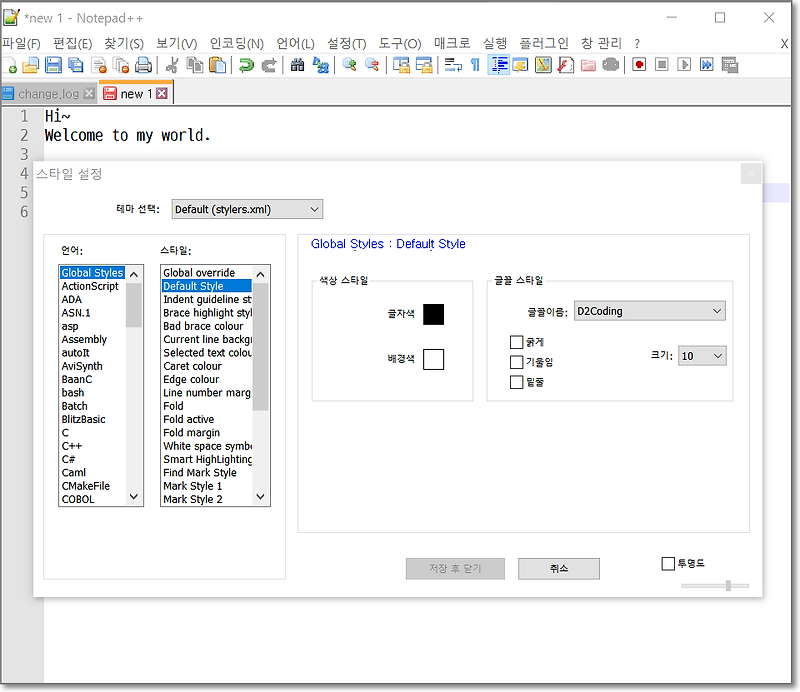Screen dimensions: 800x692
Task: Click the Function List icon
Action: (x=566, y=65)
